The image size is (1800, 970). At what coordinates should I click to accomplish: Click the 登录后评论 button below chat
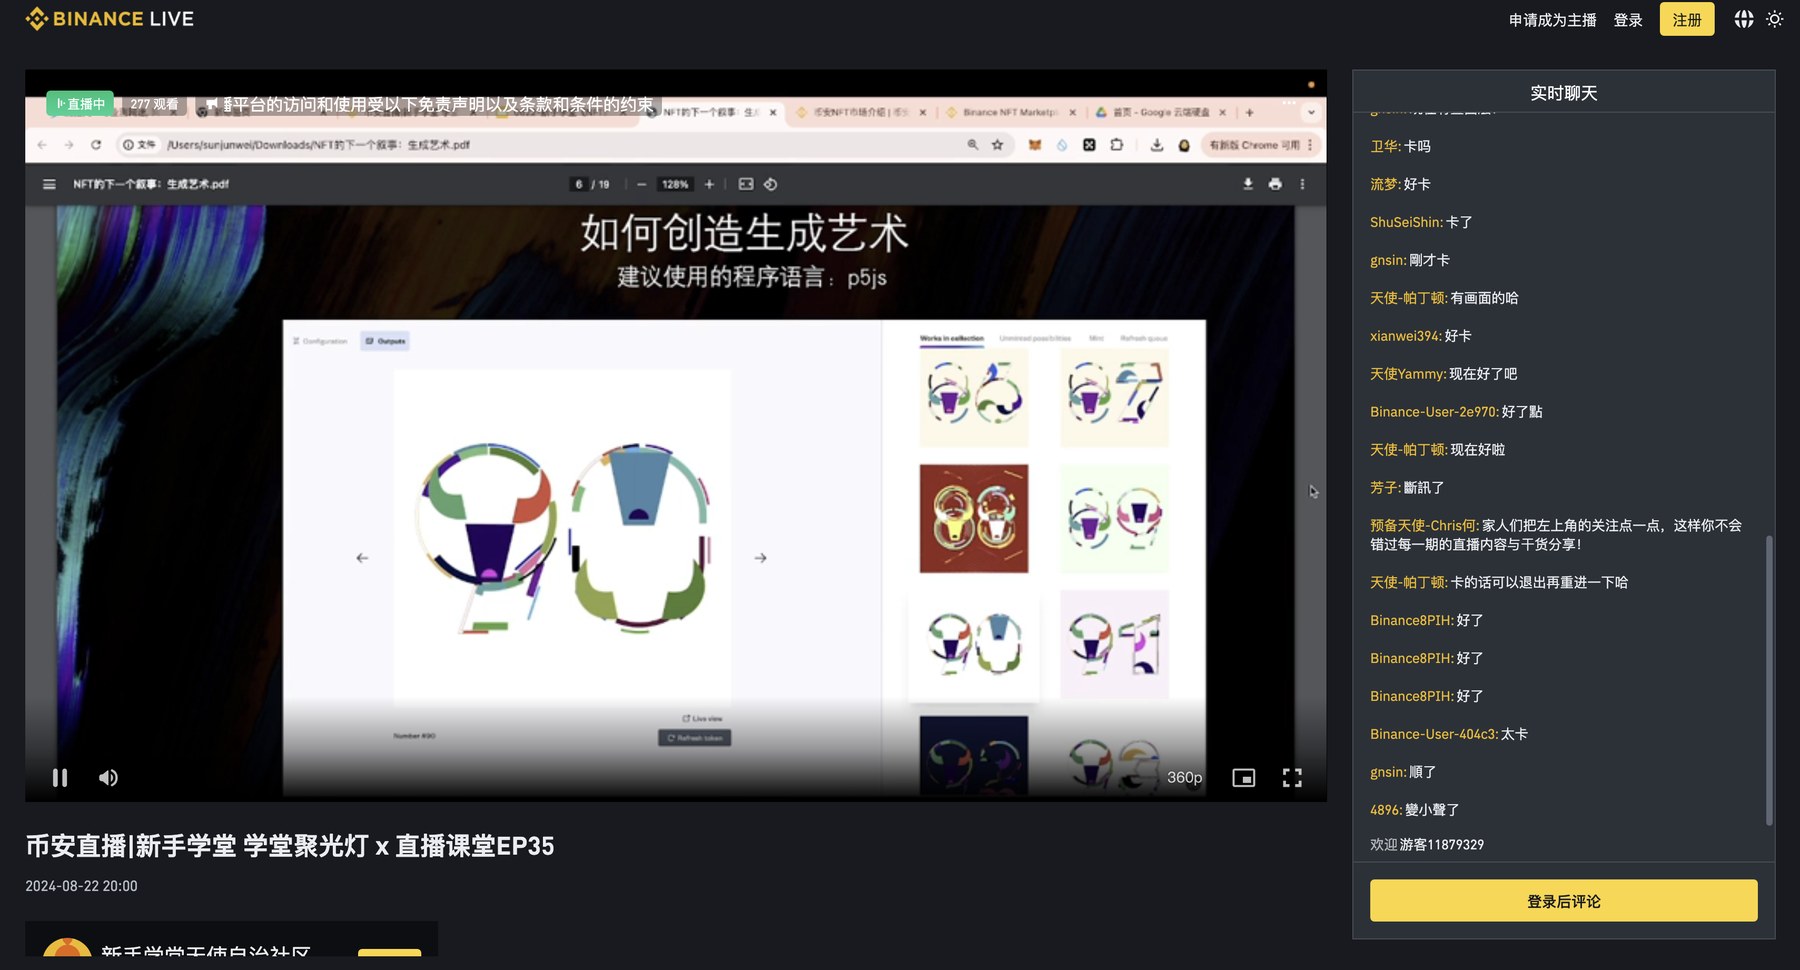coord(1563,901)
